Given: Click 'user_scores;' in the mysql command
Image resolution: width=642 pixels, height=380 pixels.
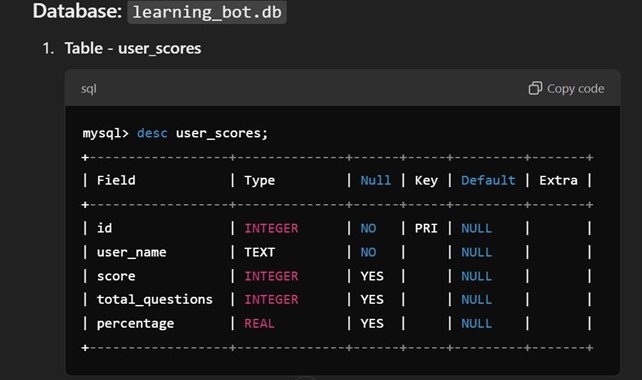Looking at the screenshot, I should pyautogui.click(x=222, y=133).
